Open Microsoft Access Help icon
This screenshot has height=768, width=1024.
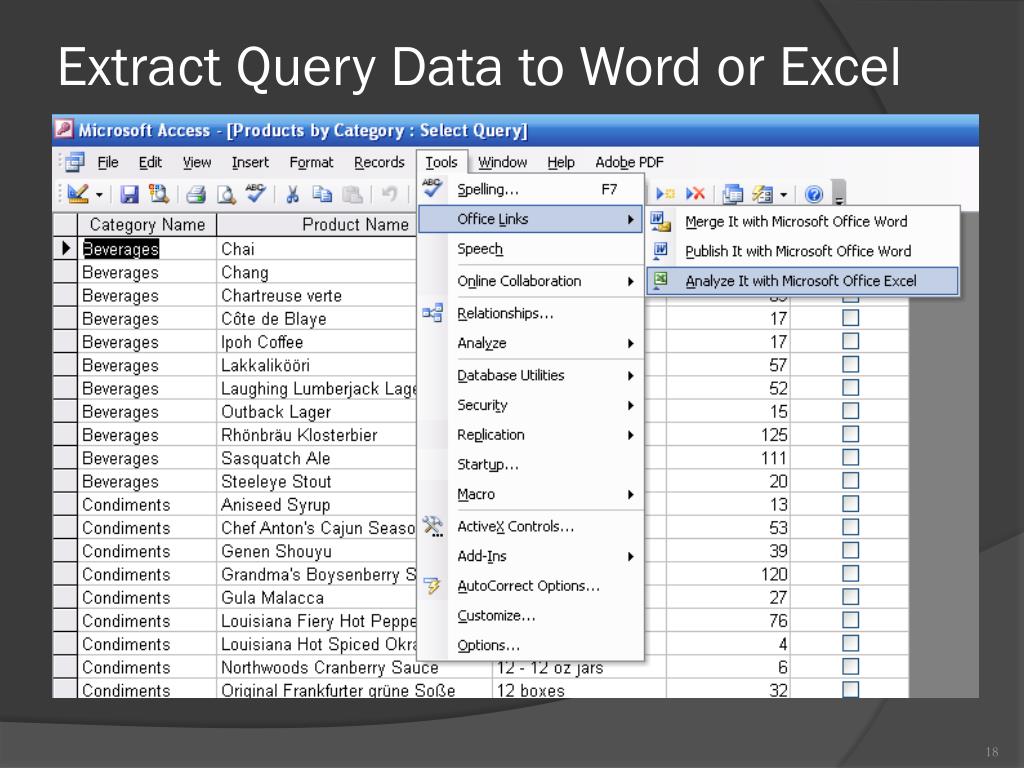pyautogui.click(x=813, y=194)
